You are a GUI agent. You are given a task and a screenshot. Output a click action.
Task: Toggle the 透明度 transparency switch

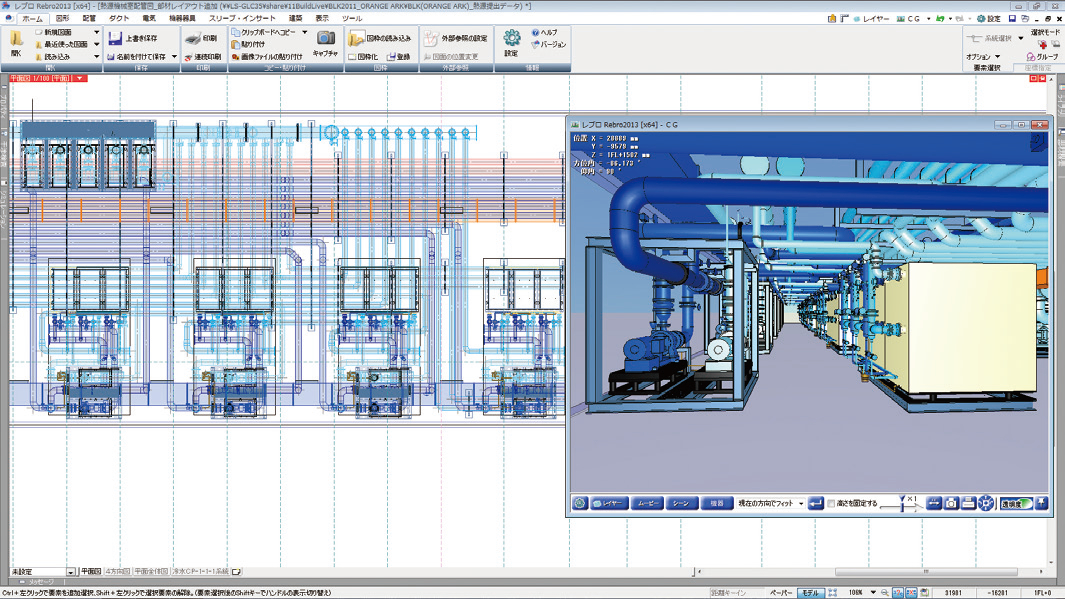[x=1016, y=503]
